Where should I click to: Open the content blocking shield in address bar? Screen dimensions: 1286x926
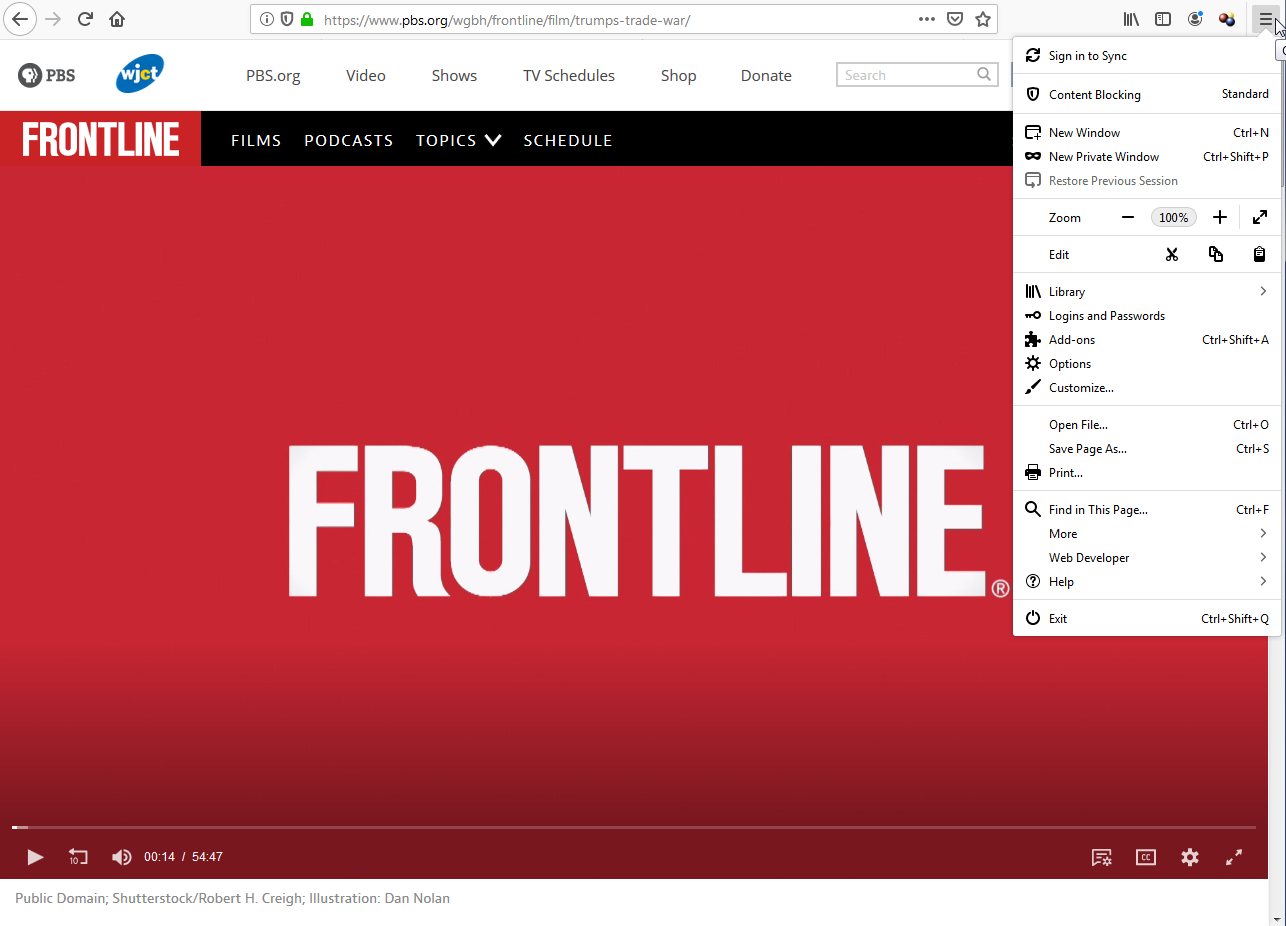287,19
